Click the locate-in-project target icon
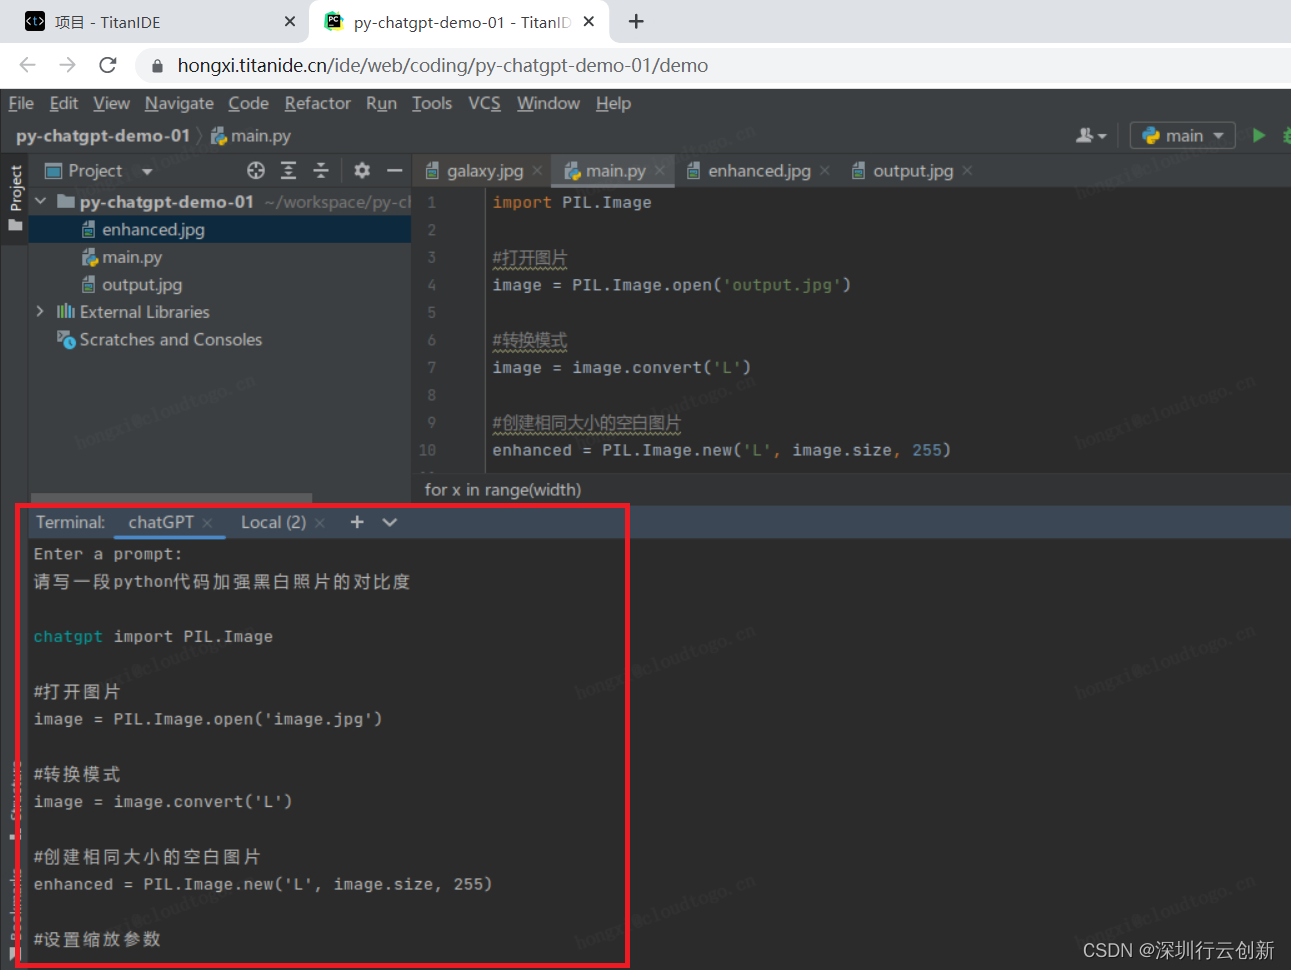 [x=256, y=171]
